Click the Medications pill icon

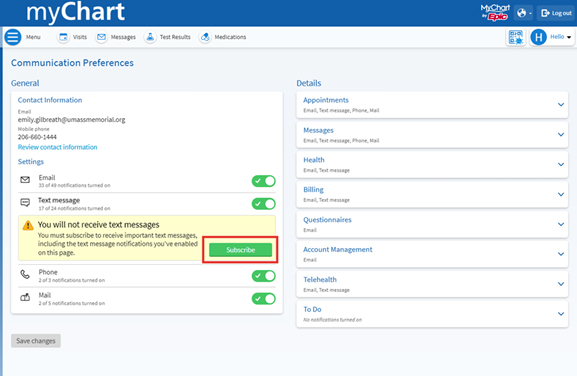point(205,37)
